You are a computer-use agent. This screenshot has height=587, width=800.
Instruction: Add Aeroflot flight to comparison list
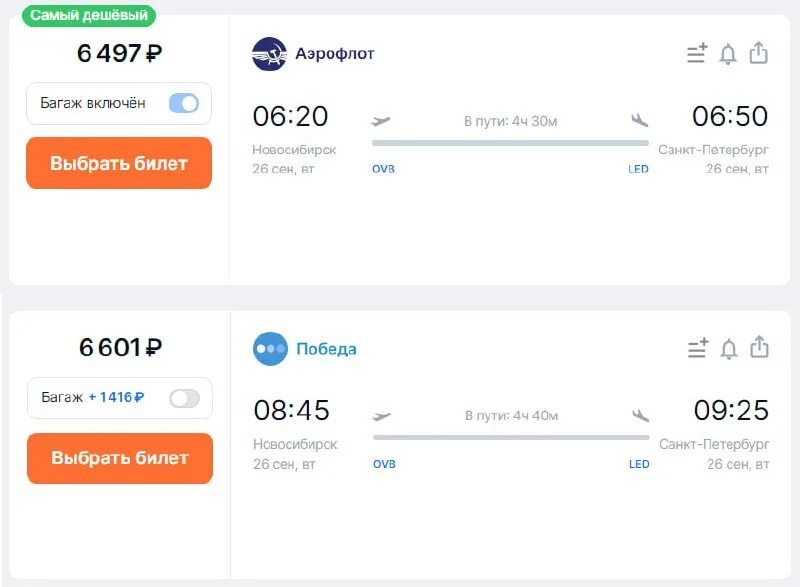pos(697,54)
